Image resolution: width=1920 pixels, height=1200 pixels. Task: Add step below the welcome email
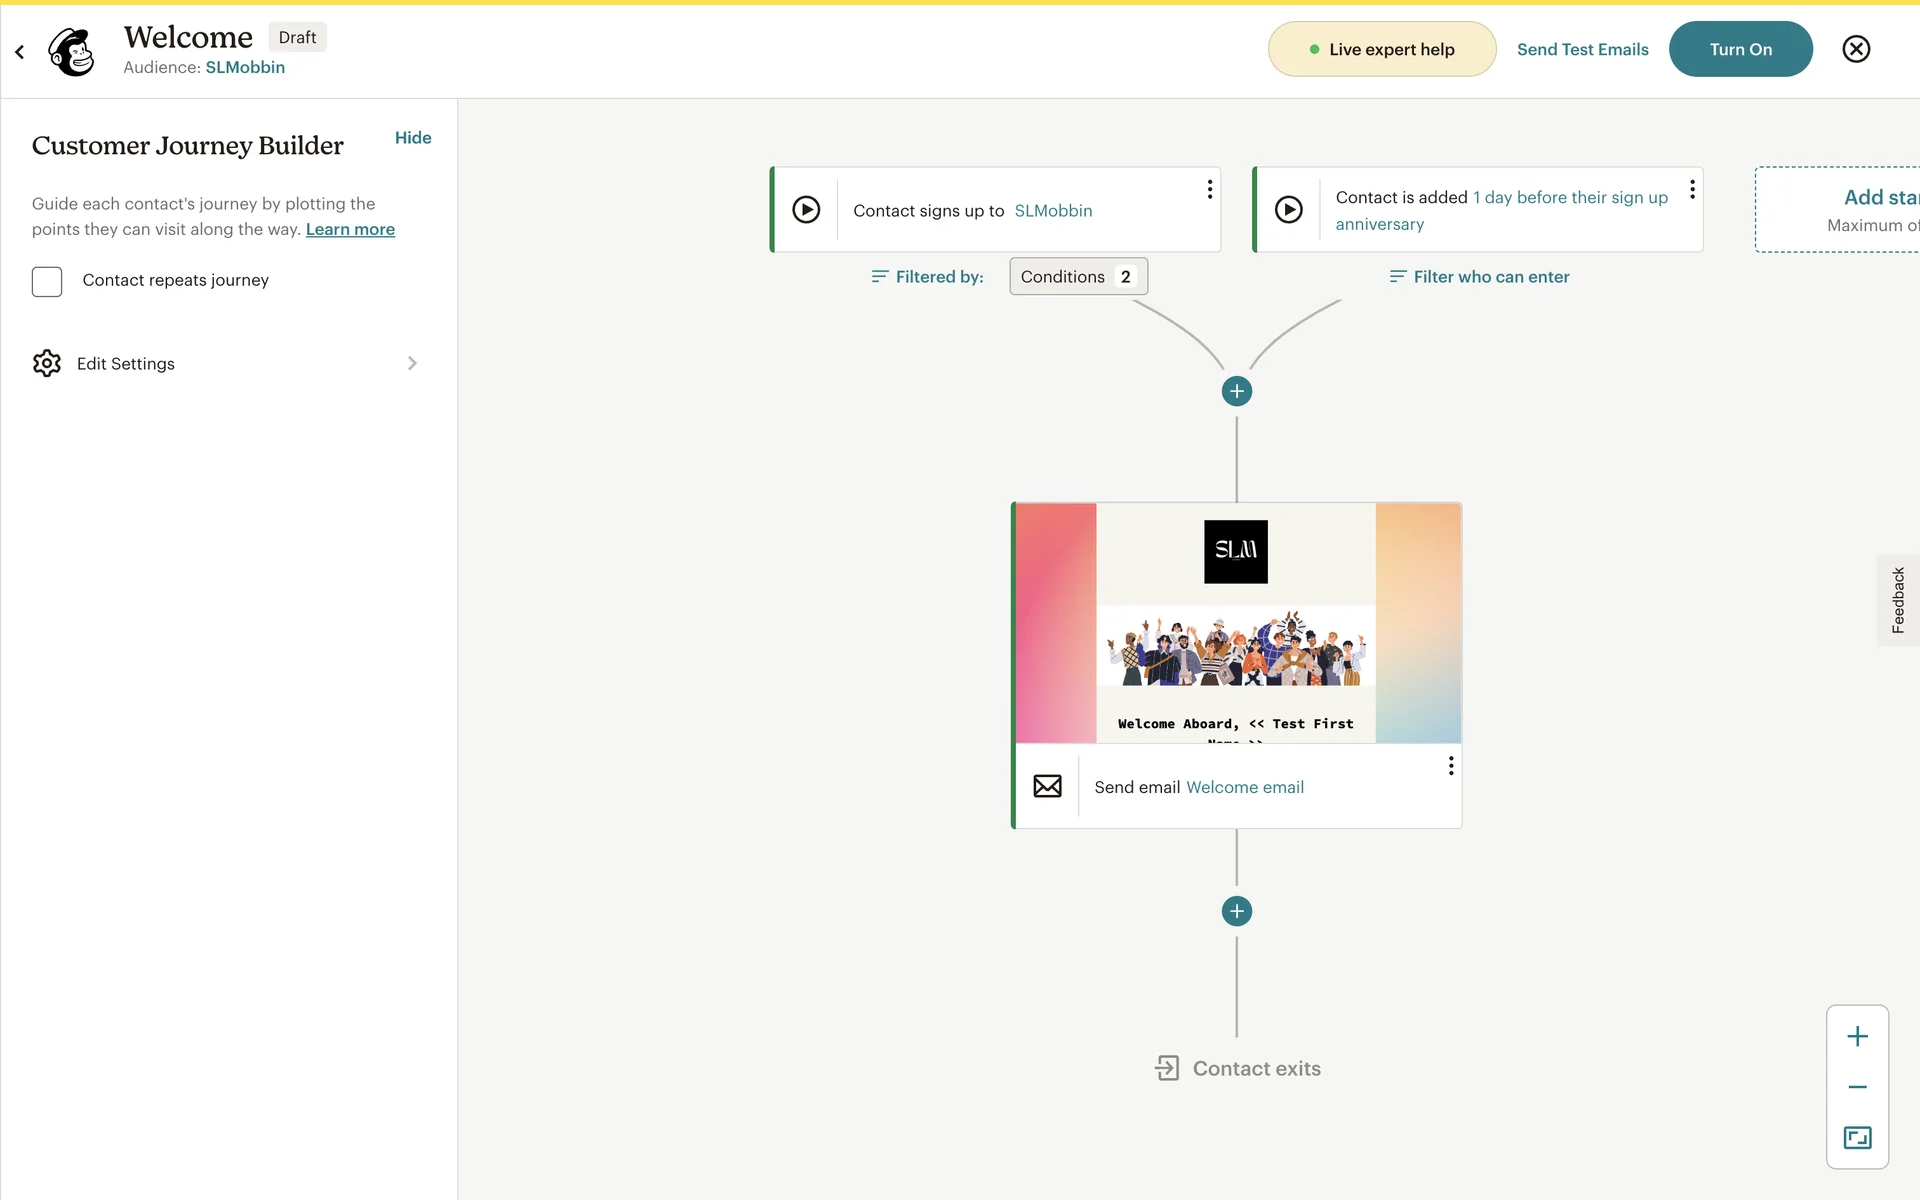1237,911
